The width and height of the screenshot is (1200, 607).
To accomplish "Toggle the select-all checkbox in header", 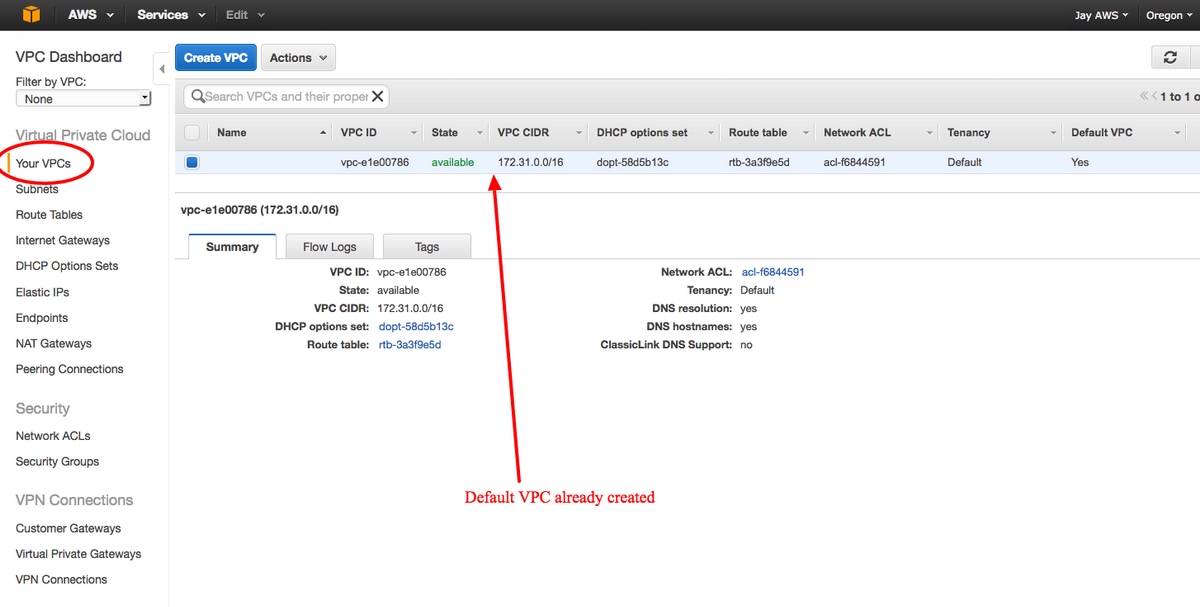I will point(192,132).
